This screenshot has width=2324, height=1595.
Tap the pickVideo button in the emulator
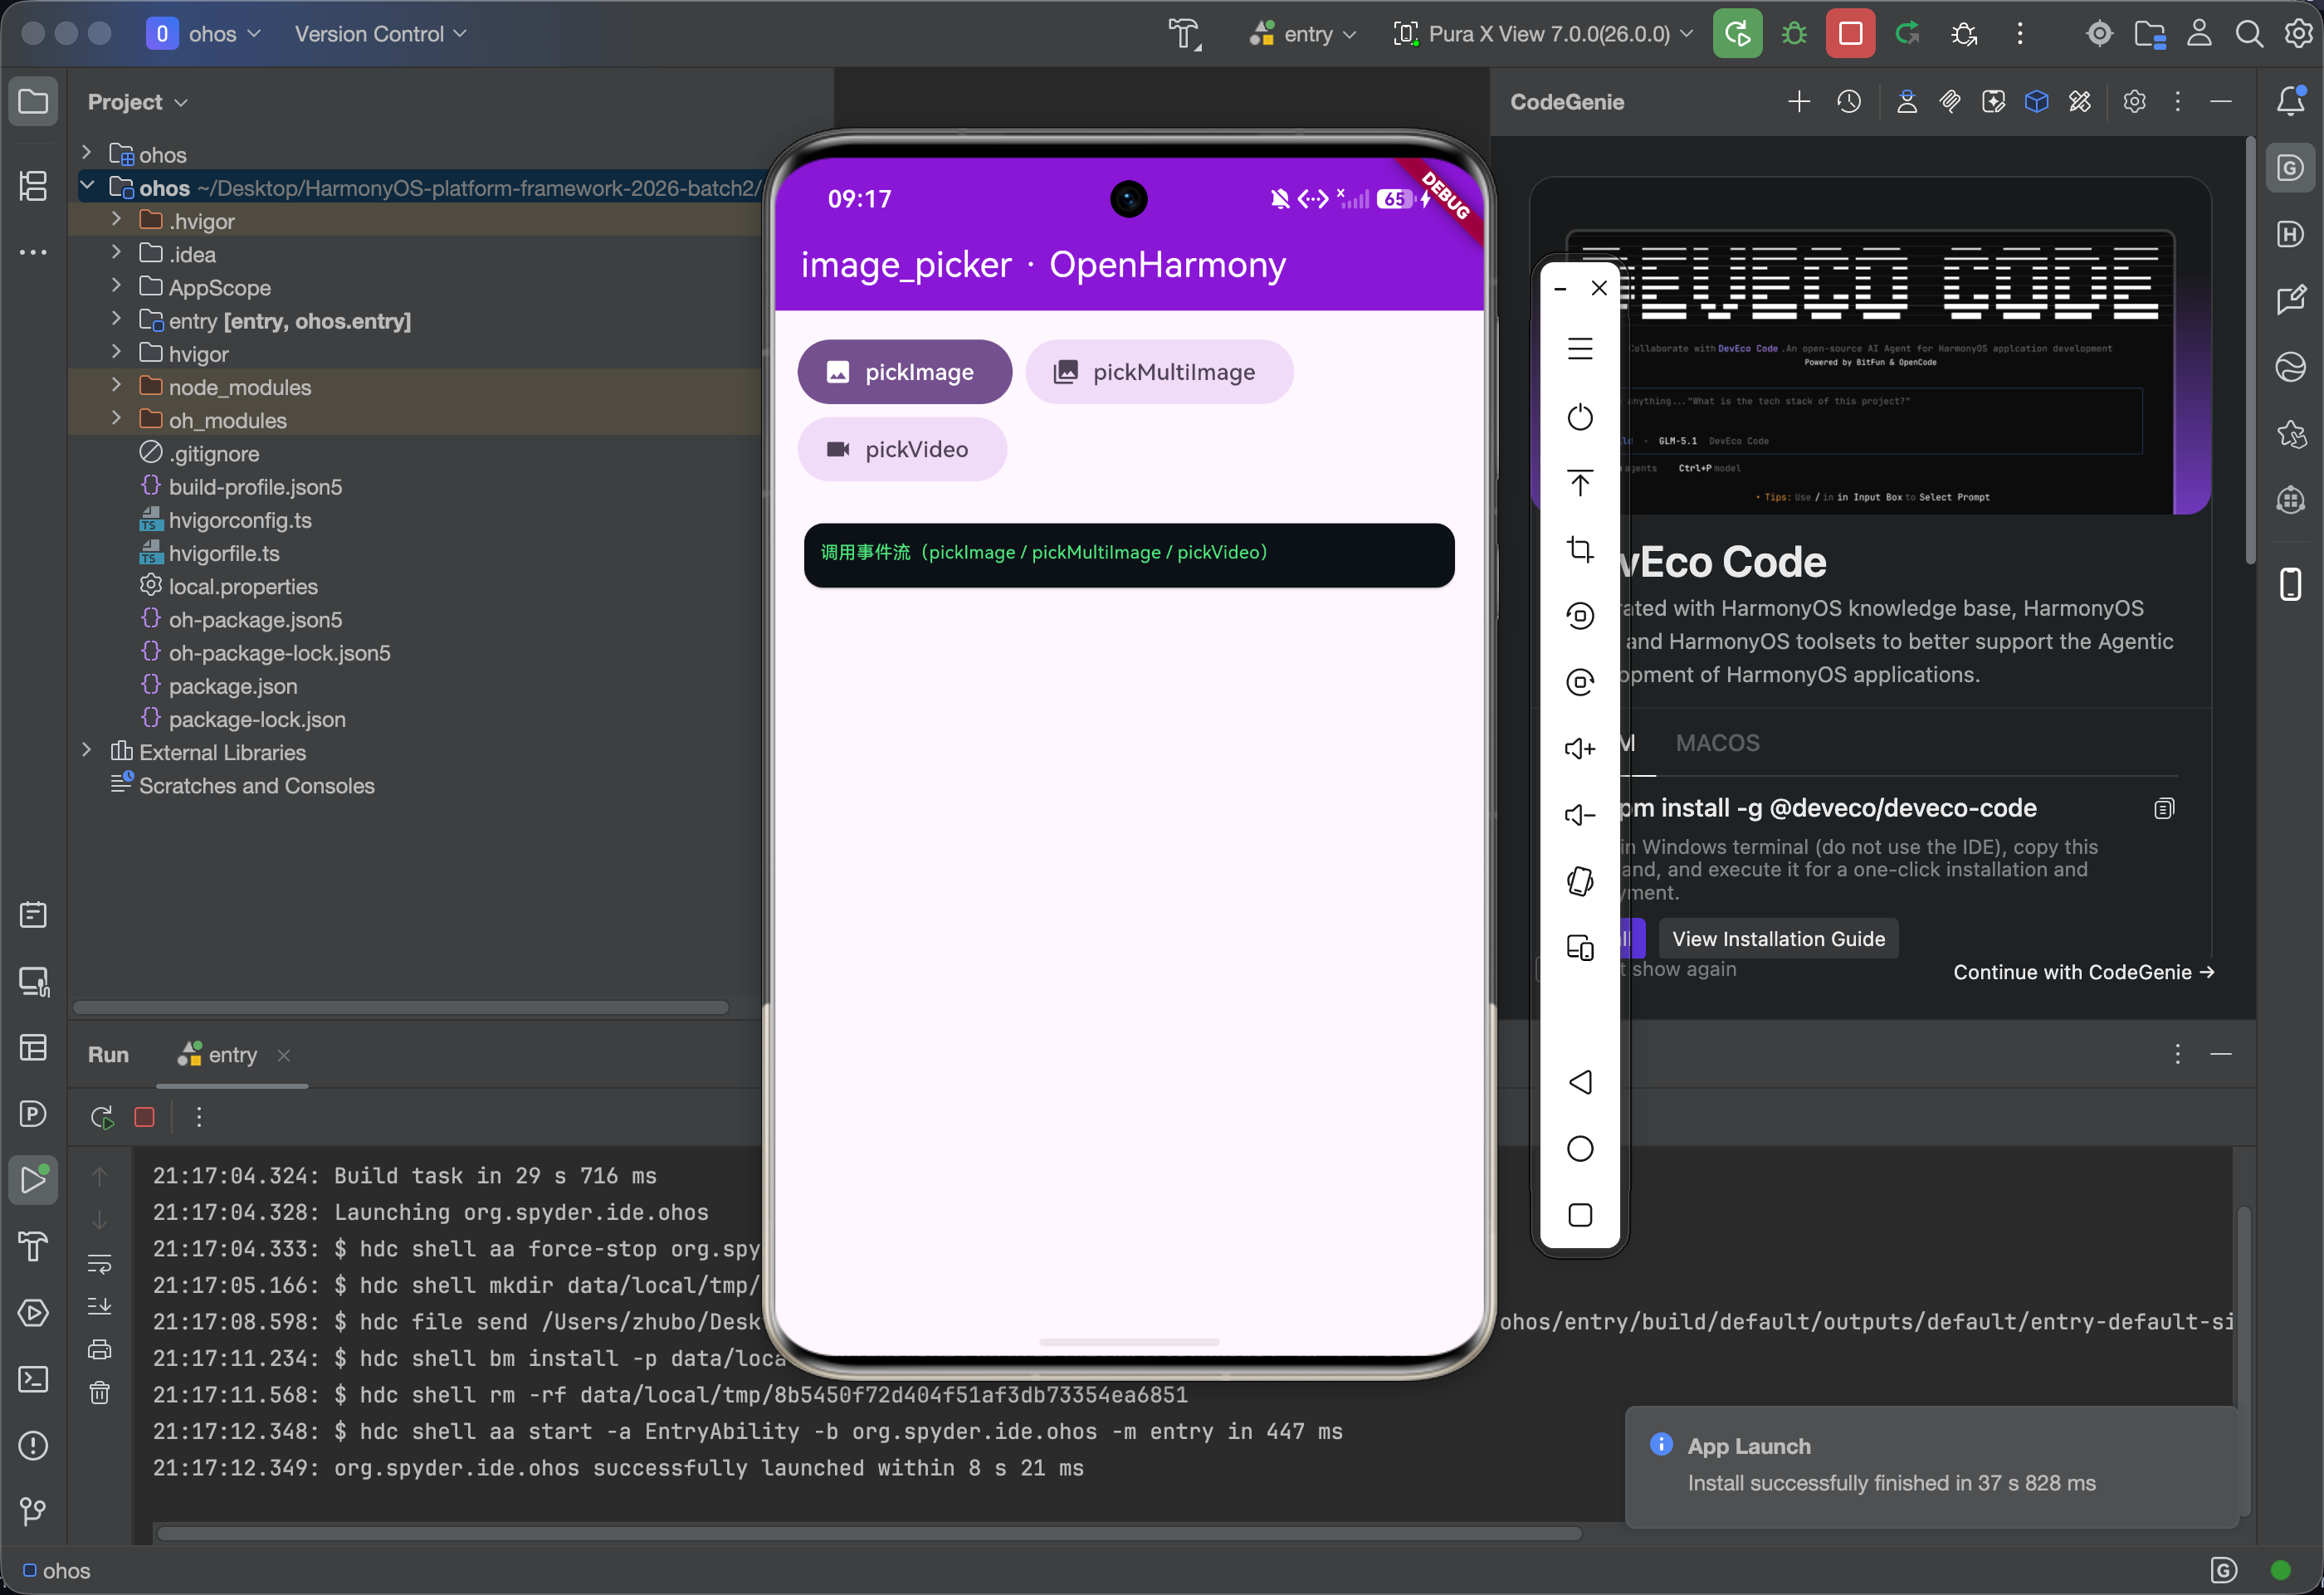(902, 449)
